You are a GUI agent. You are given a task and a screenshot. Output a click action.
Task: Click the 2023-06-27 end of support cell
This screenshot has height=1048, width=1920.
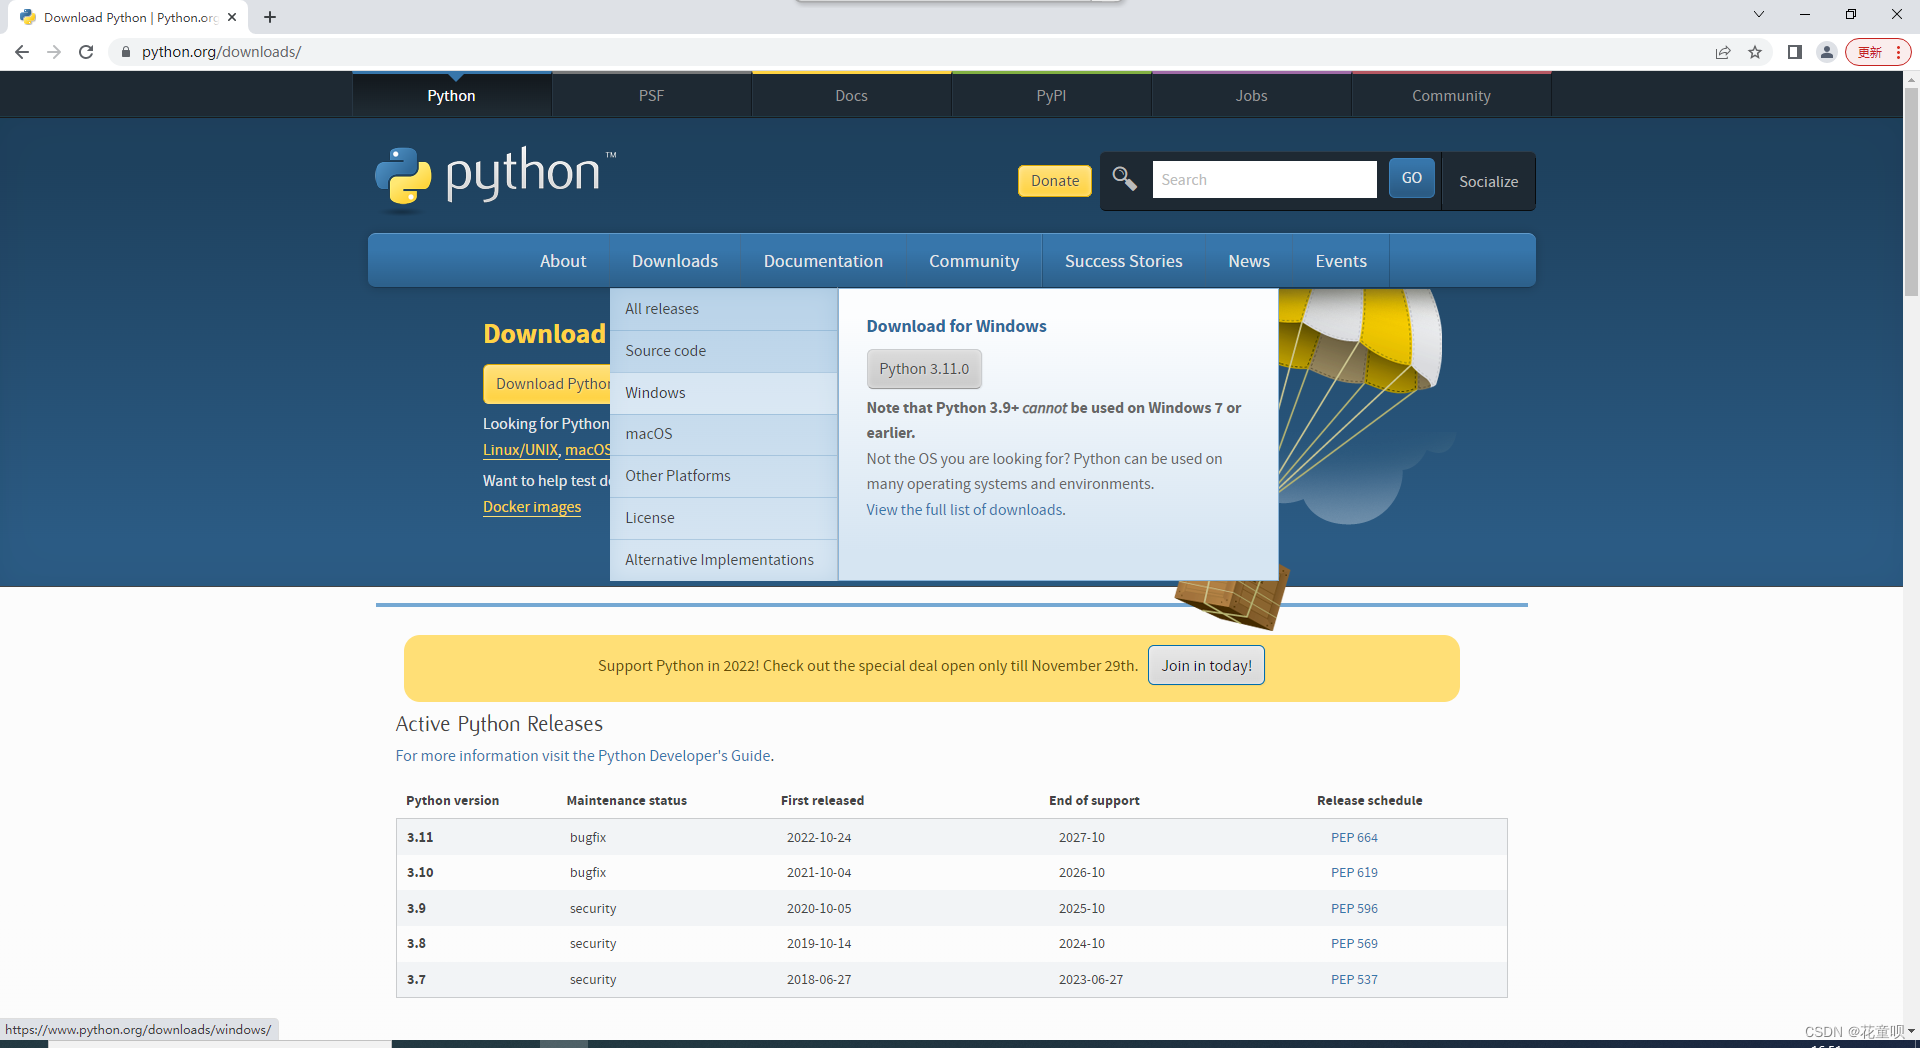(x=1091, y=980)
